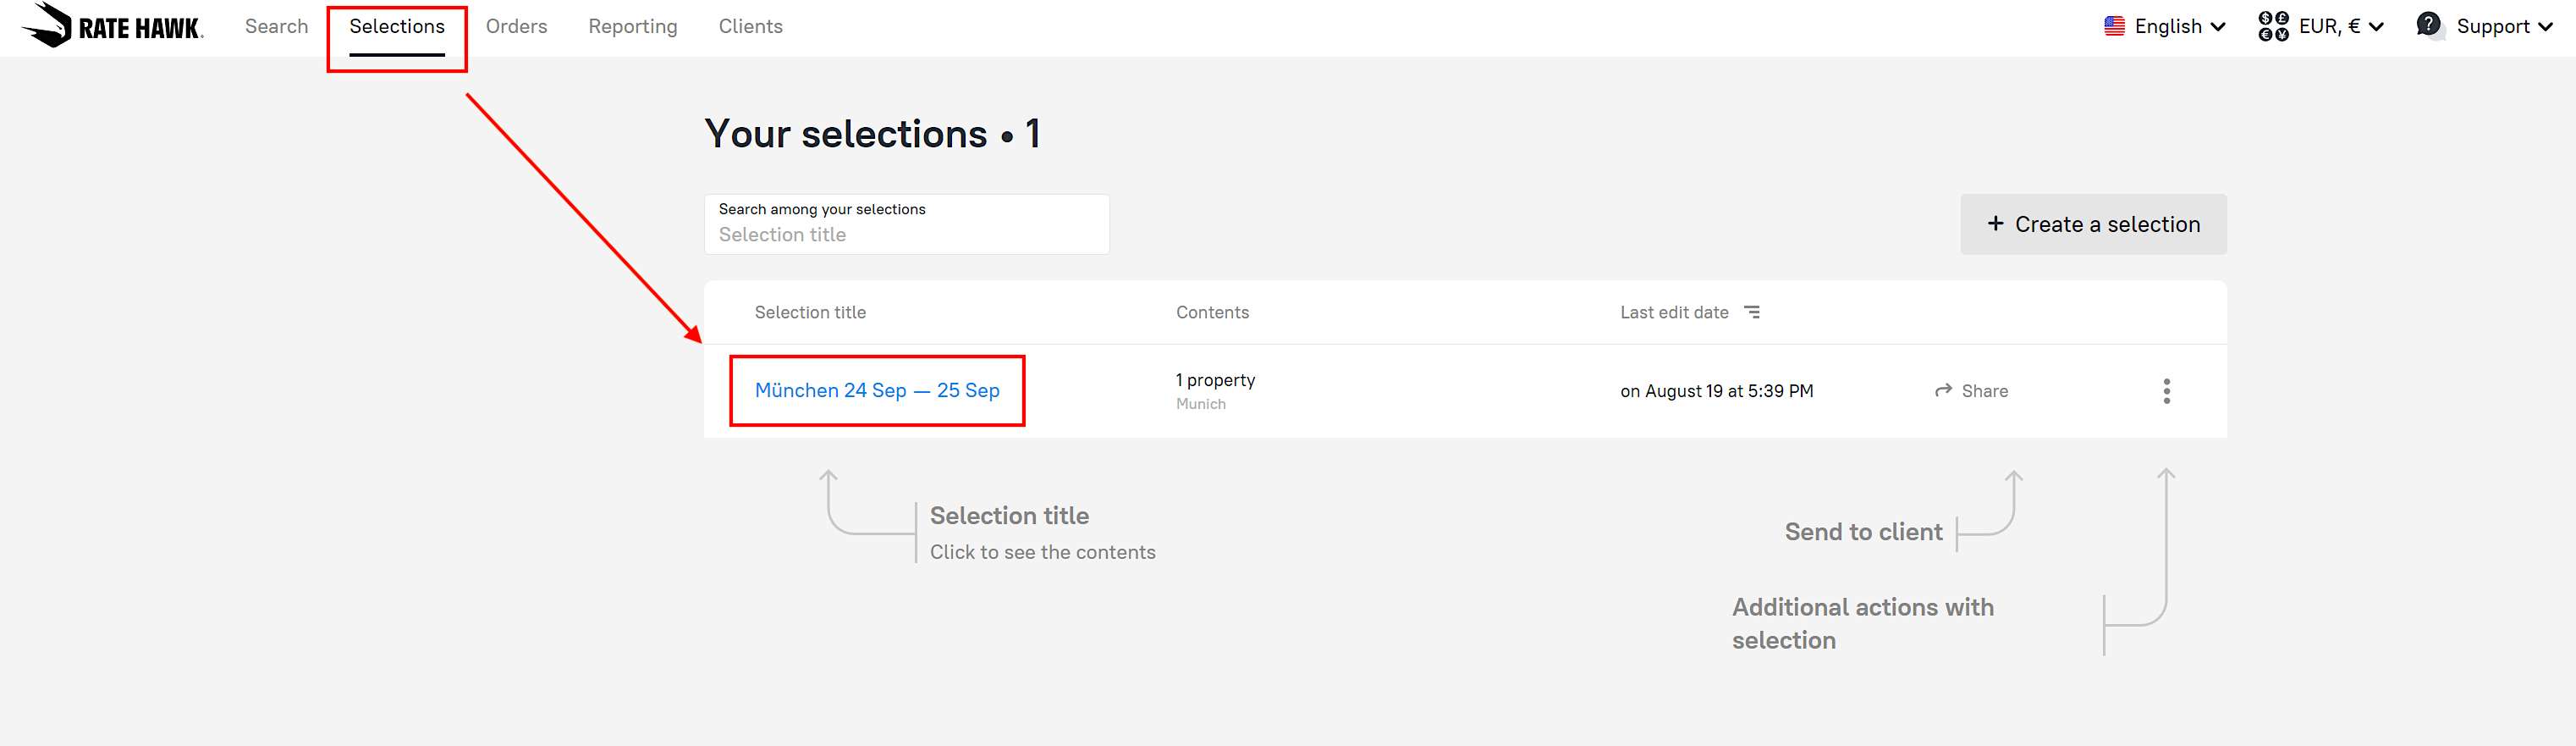This screenshot has width=2576, height=746.
Task: Click the currency coins icon
Action: [2272, 26]
